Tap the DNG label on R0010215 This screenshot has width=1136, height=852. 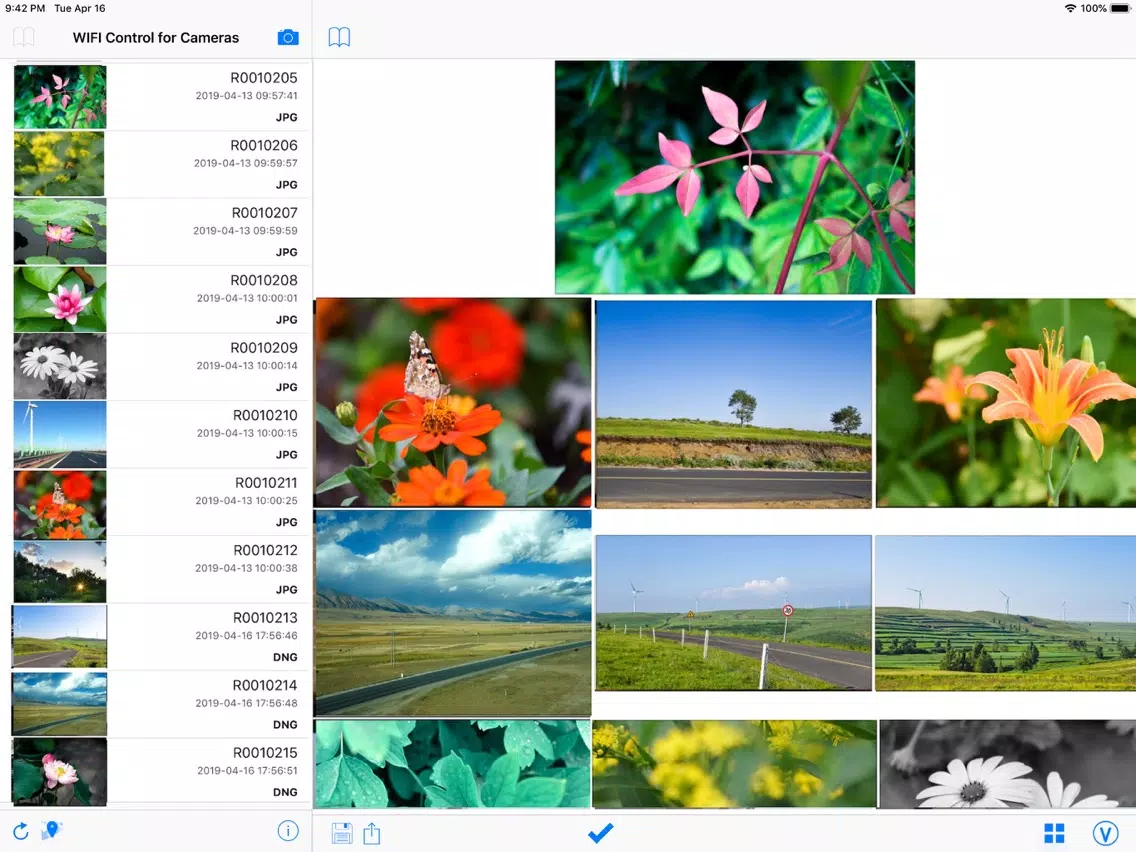[x=285, y=792]
